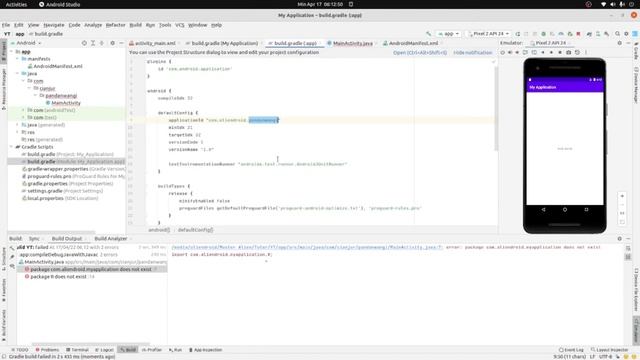Open the VCS menu

click(x=180, y=25)
